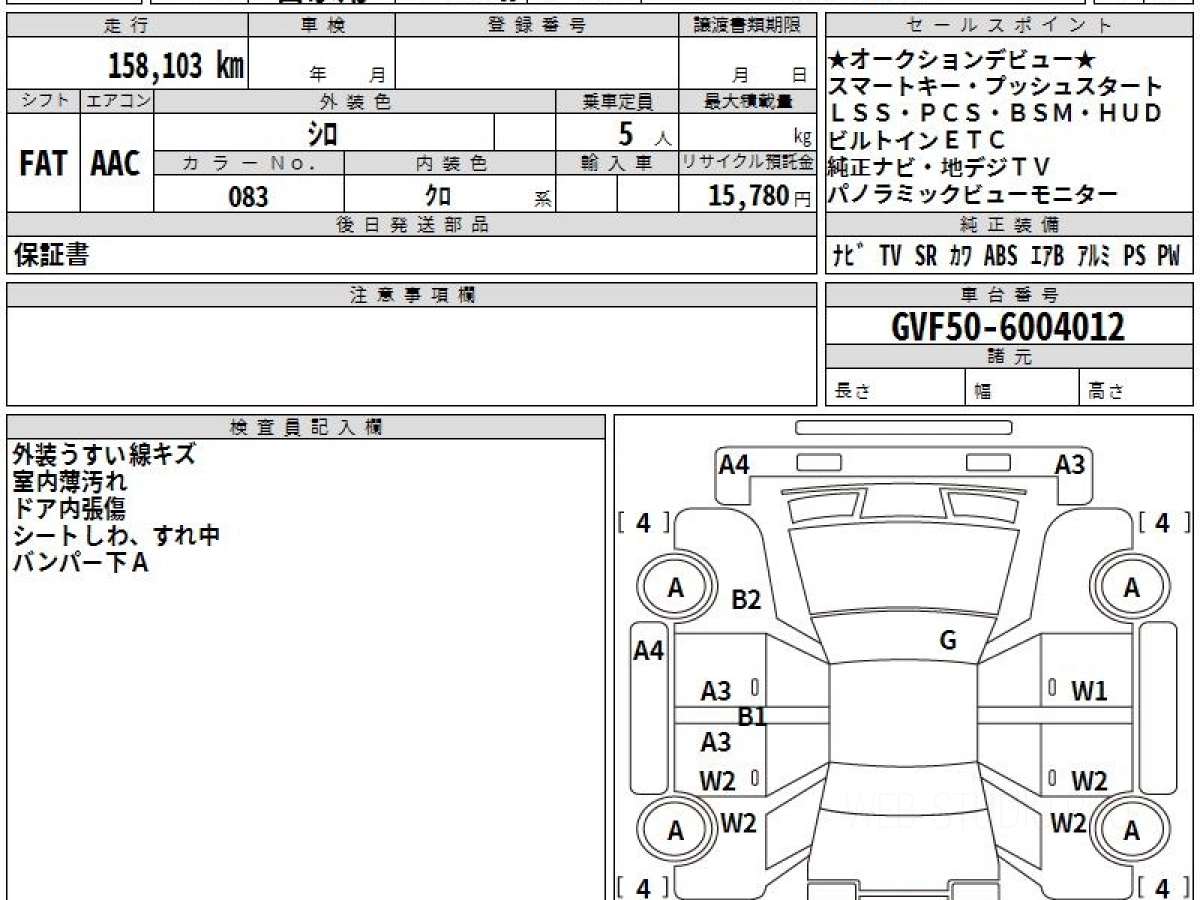The image size is (1200, 900).
Task: Click the 外装色 header cell
Action: [x=355, y=101]
